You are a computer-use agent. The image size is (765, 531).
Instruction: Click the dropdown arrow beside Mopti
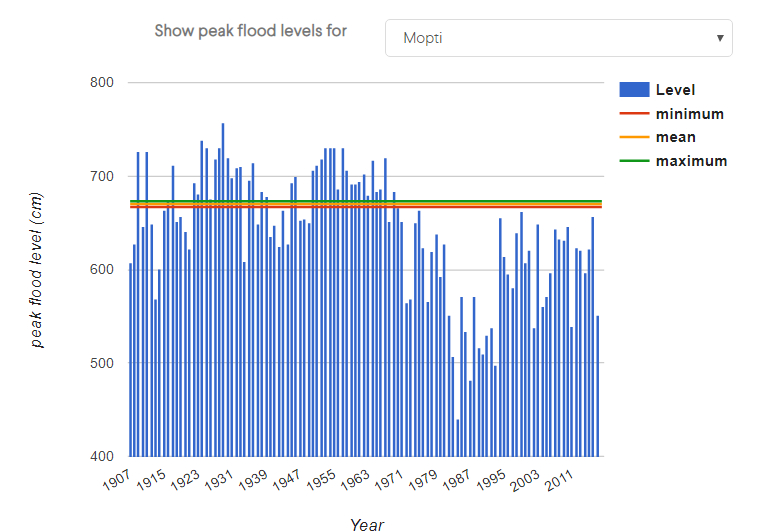click(720, 38)
